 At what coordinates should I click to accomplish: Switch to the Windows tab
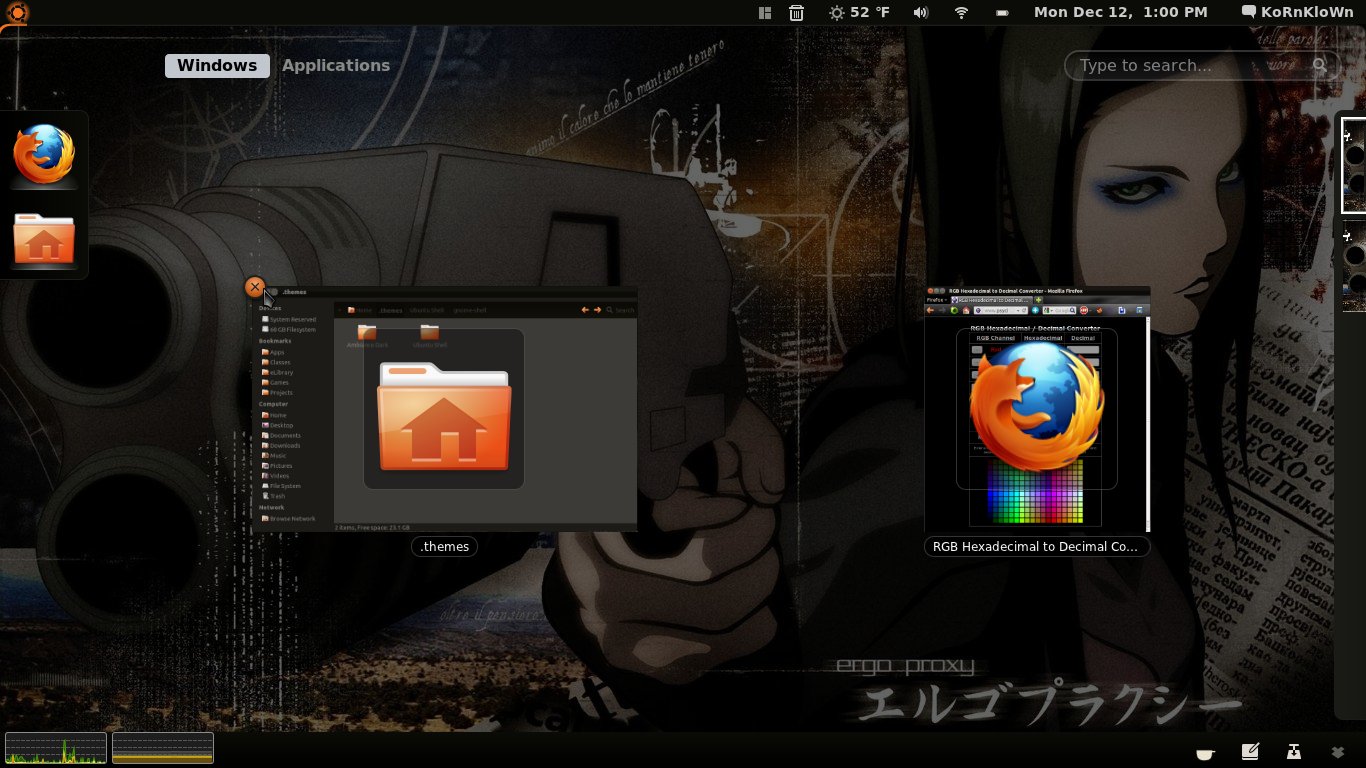coord(217,65)
